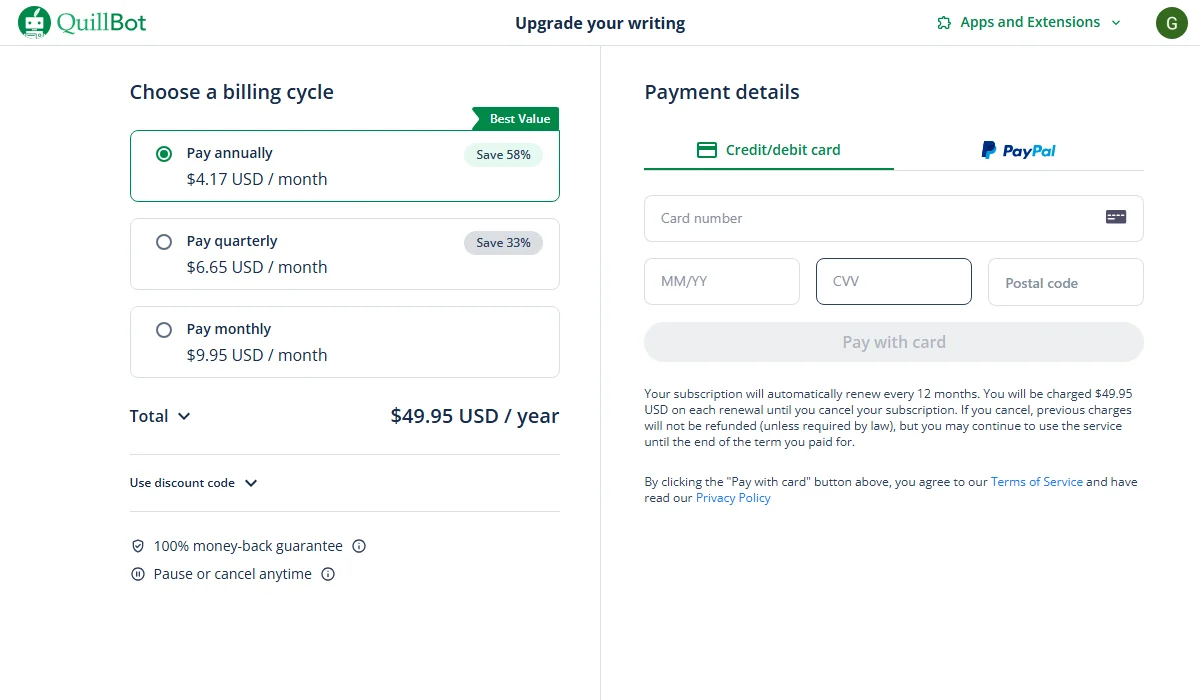Click the info icon beside Pause or cancel anytime
The image size is (1200, 700).
tap(328, 574)
